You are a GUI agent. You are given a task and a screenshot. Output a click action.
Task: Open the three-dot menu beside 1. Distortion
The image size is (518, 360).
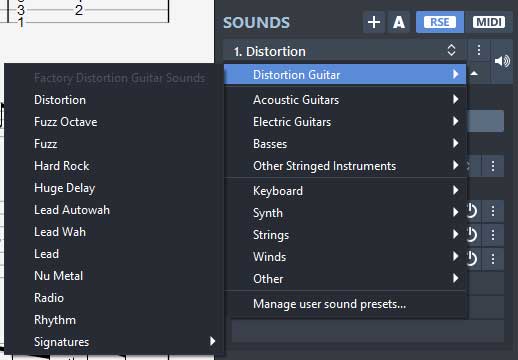pyautogui.click(x=479, y=50)
